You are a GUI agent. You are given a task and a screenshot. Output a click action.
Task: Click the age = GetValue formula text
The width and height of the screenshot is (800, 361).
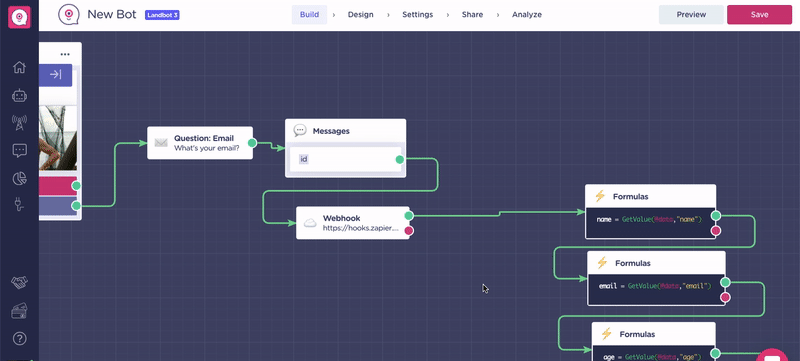tap(653, 356)
